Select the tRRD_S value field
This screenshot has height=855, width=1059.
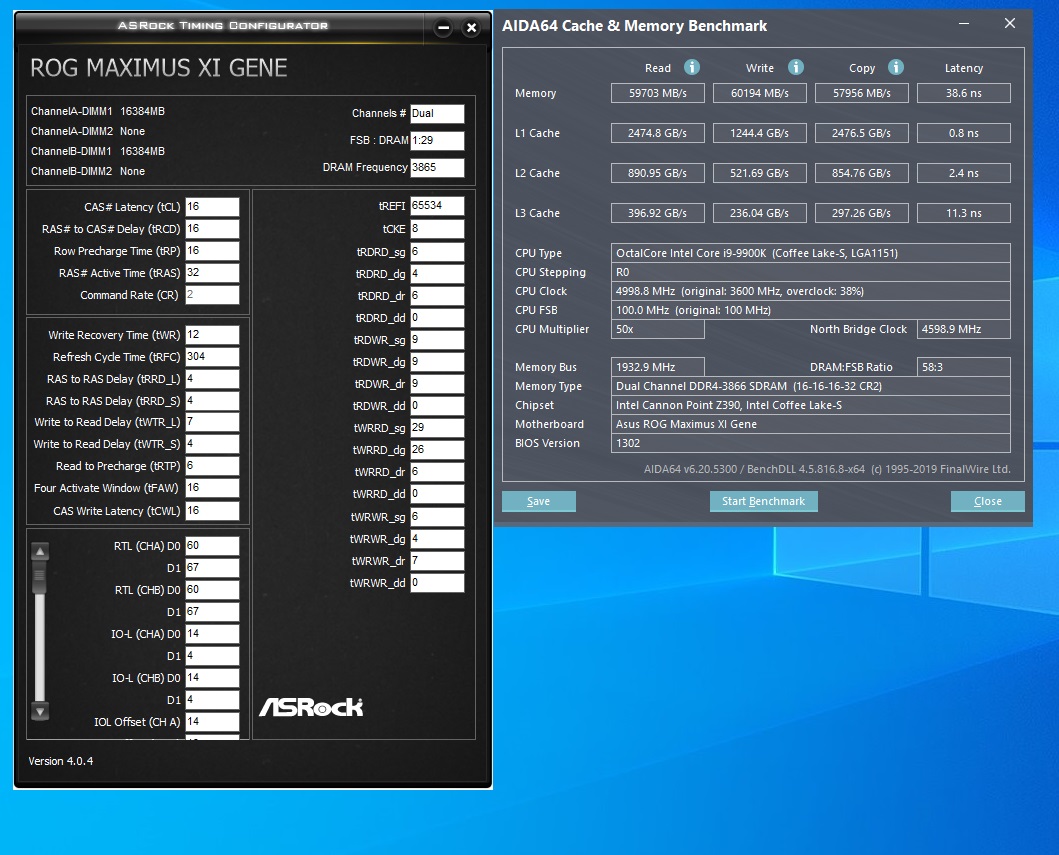click(x=212, y=400)
